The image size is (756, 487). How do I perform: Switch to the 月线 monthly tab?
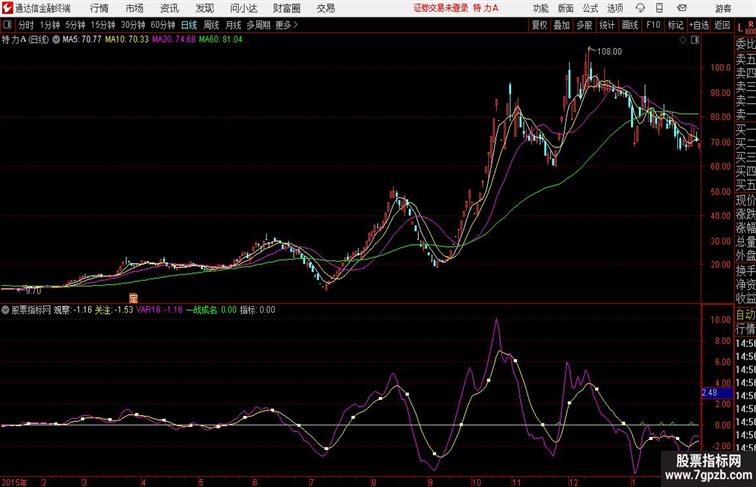tap(233, 25)
